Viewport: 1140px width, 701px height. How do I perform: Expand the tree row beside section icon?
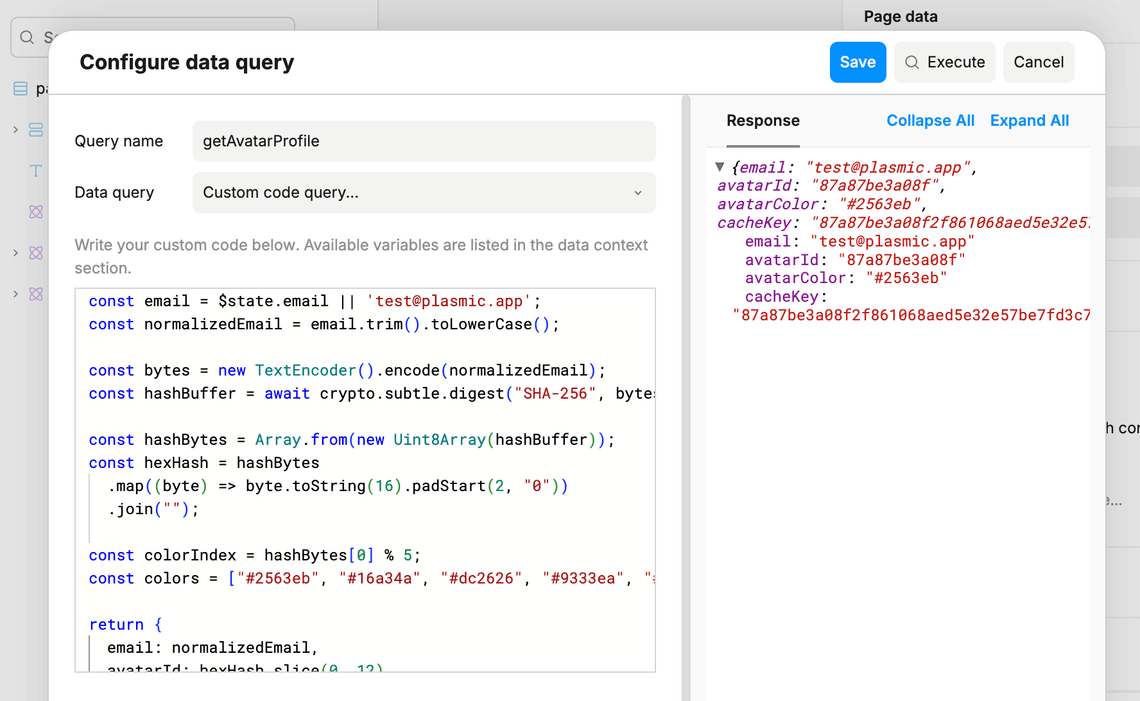click(15, 129)
